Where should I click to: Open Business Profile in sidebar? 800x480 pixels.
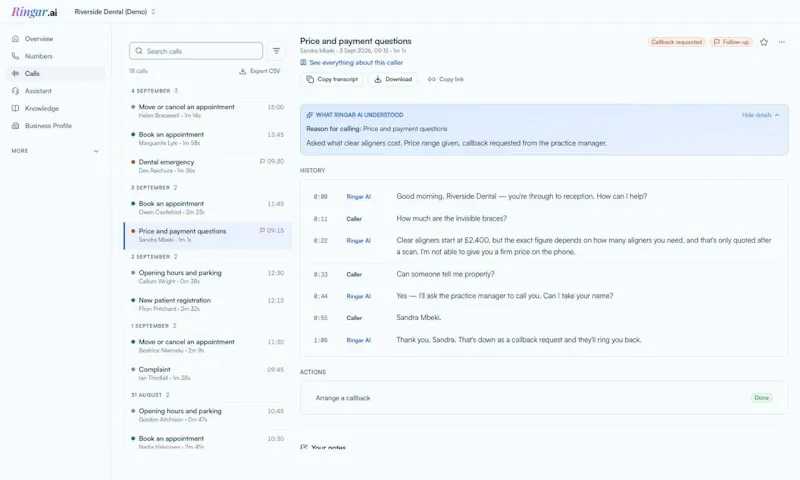[56, 125]
